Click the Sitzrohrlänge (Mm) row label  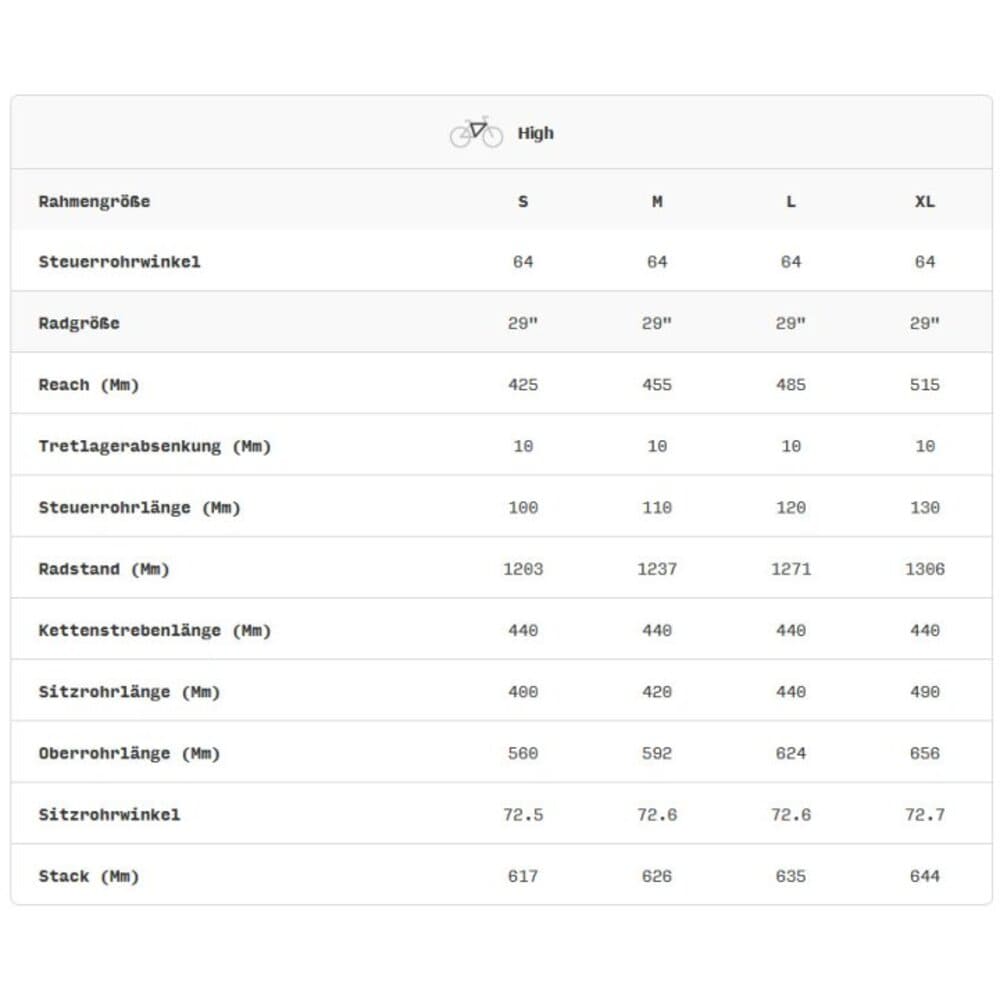[129, 692]
